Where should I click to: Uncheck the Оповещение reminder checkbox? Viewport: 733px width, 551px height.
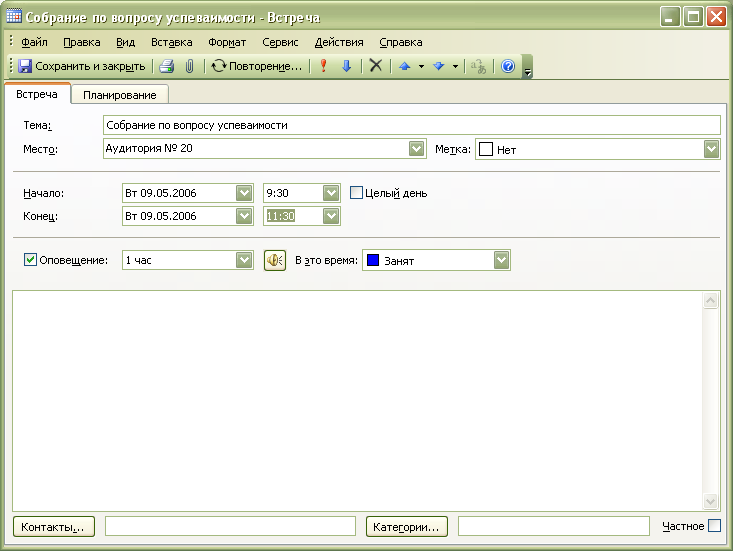pyautogui.click(x=30, y=260)
